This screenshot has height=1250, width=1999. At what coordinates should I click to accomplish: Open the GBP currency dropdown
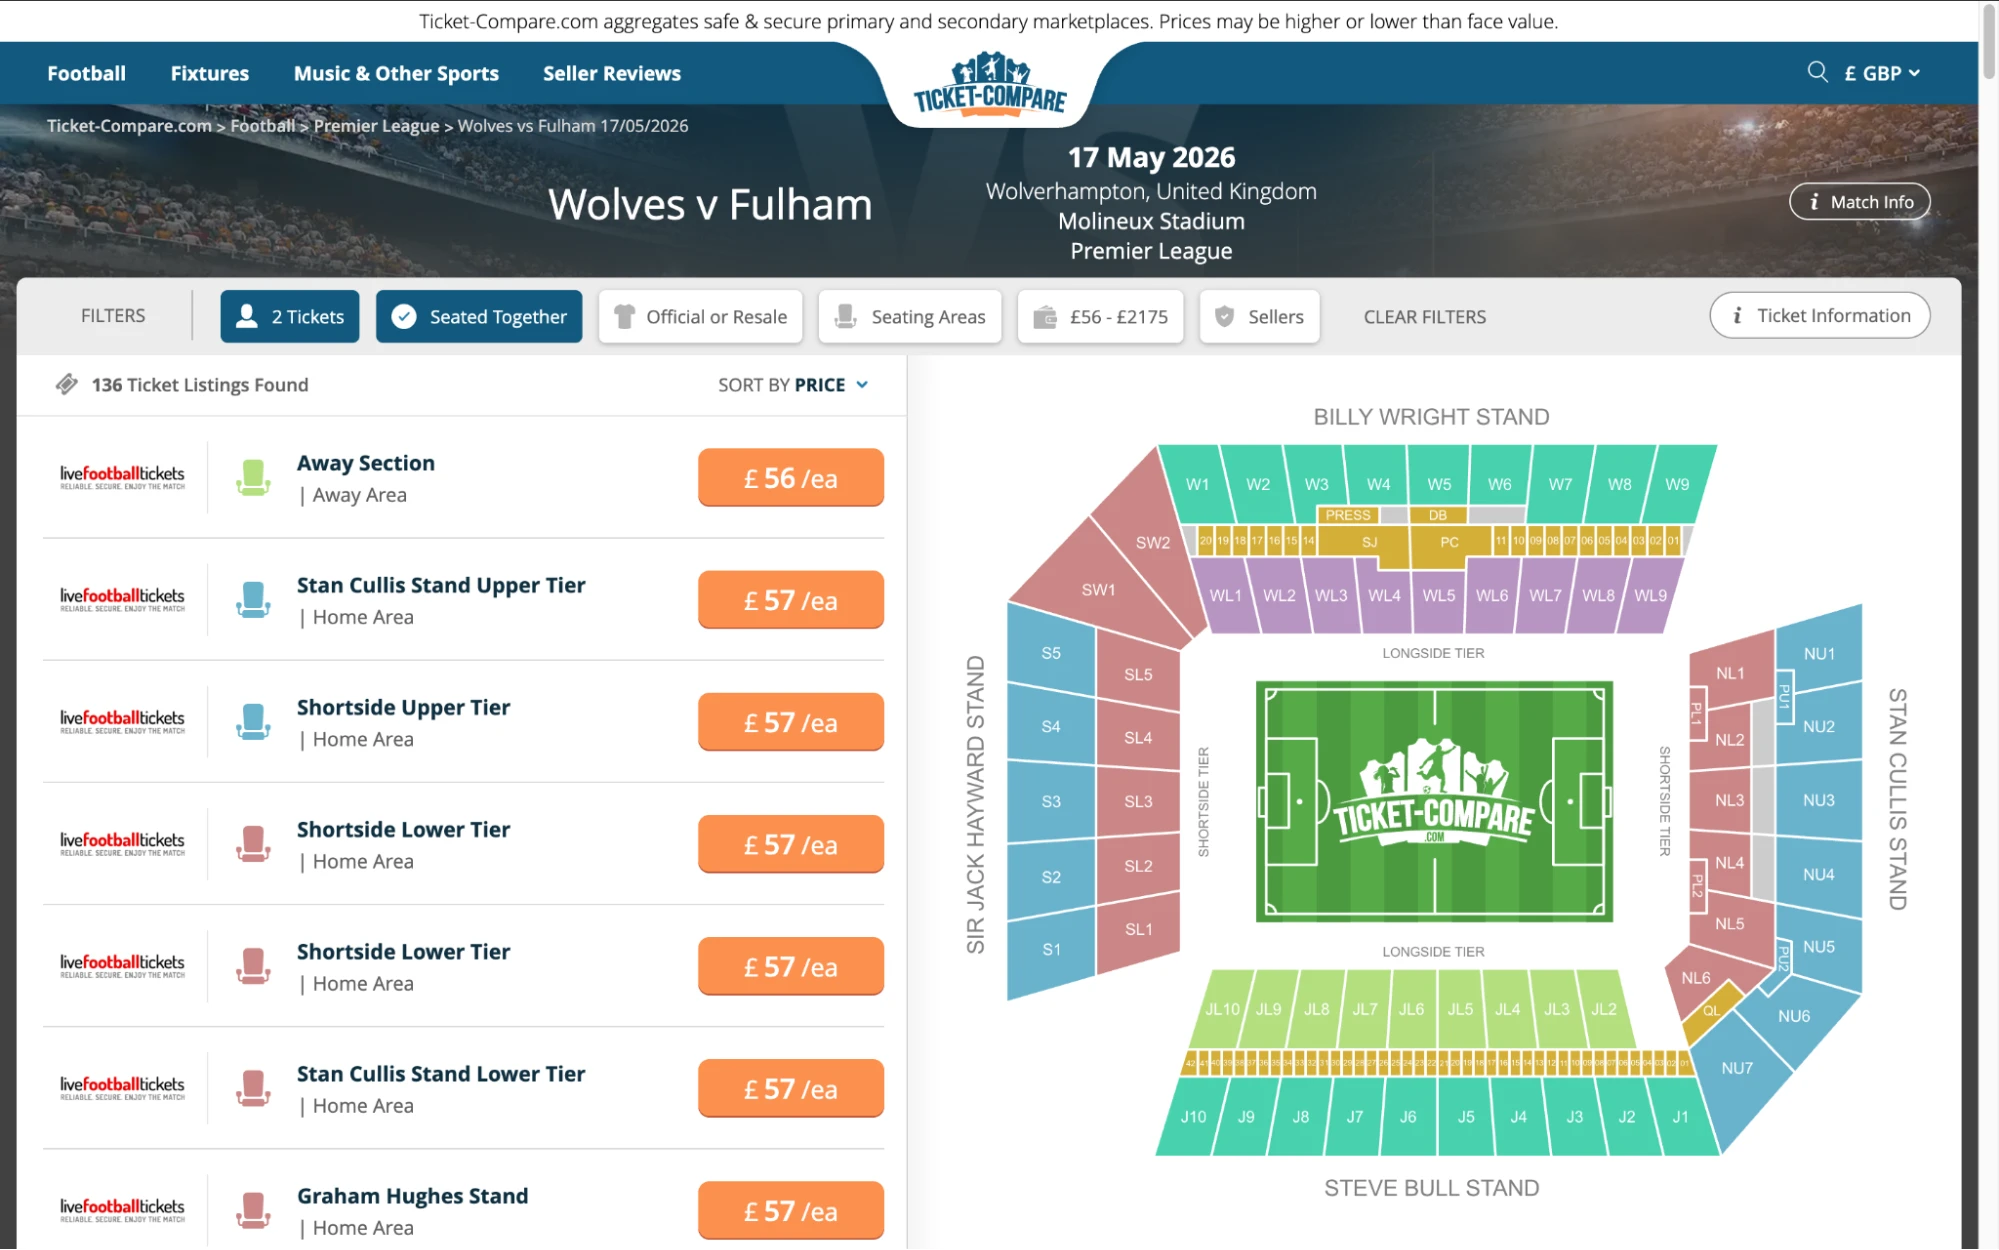[1881, 72]
